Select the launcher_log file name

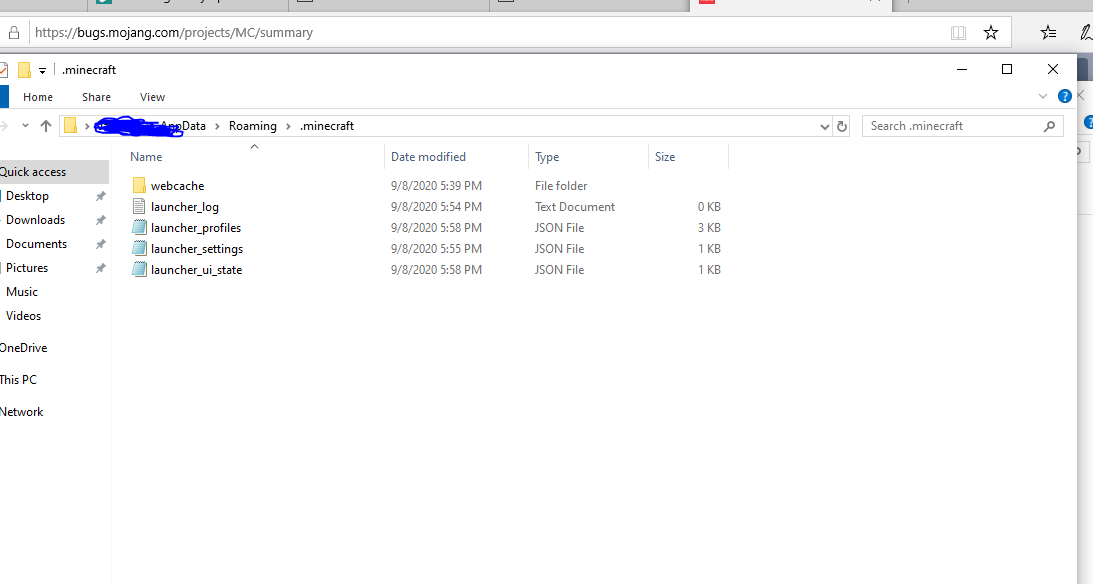(x=185, y=207)
